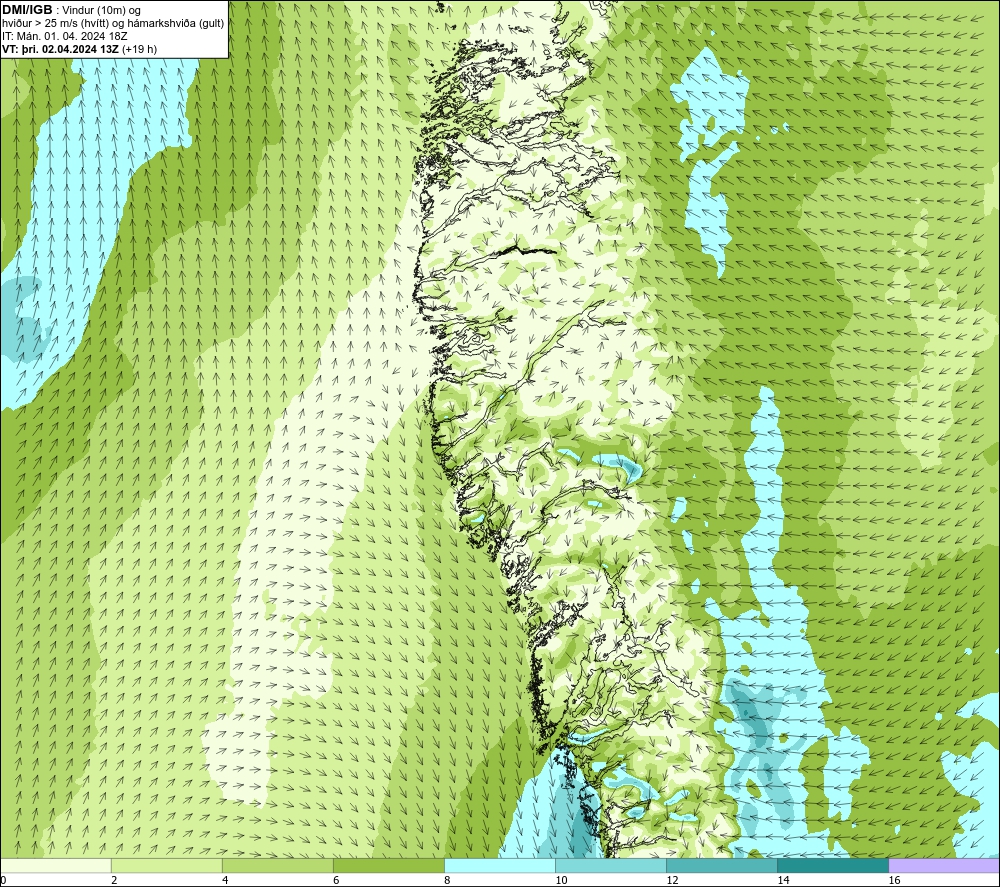Click the DMI/IGB title text
Viewport: 1000px width, 887px height.
(27, 10)
